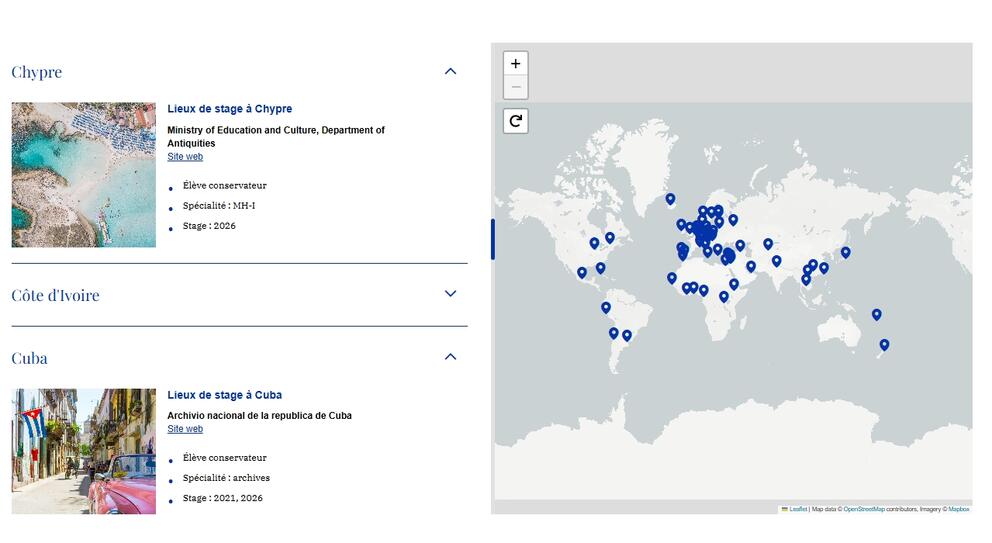Click the map pin over New Caledonia
Viewport: 992px width, 543px height.
[x=876, y=315]
